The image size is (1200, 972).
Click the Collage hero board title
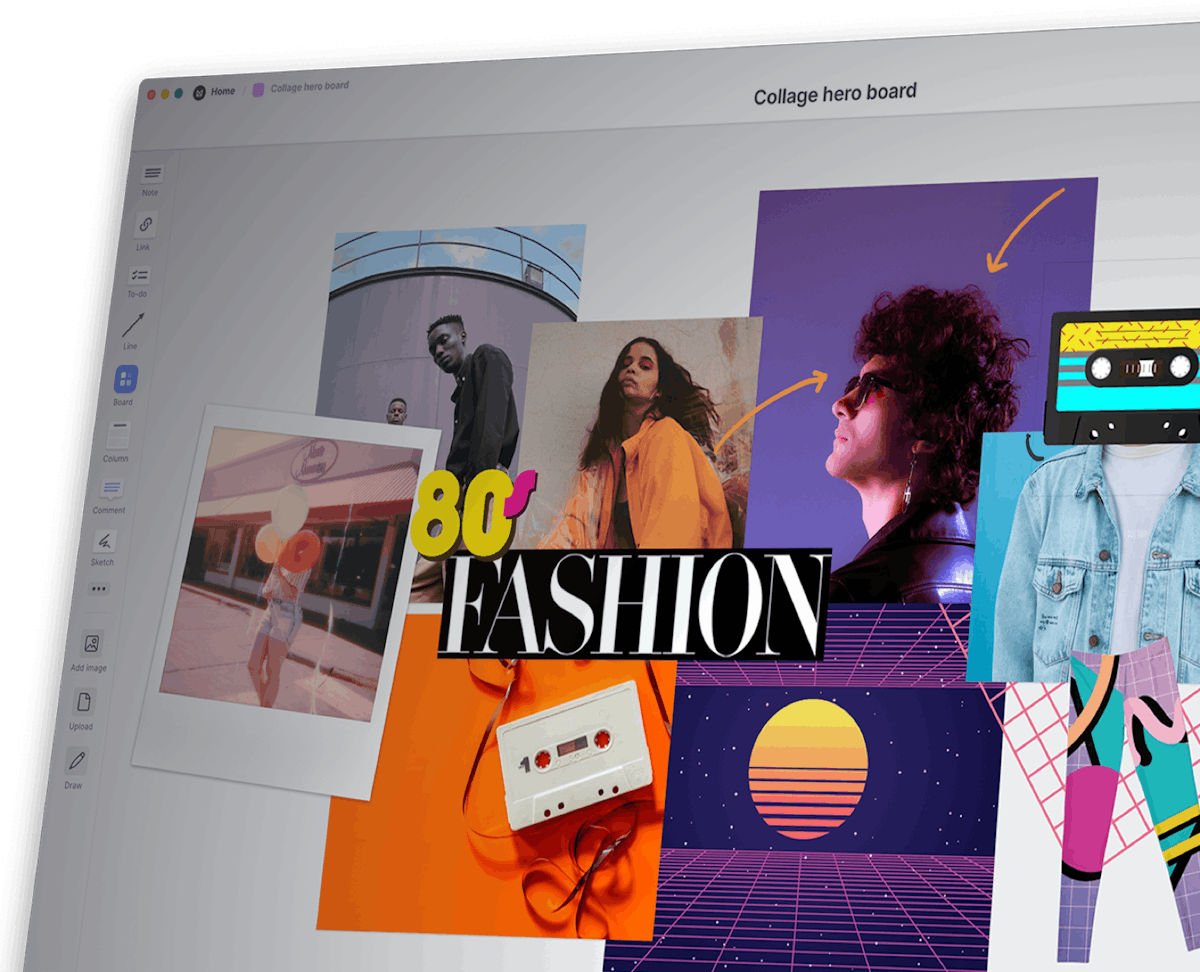[835, 91]
